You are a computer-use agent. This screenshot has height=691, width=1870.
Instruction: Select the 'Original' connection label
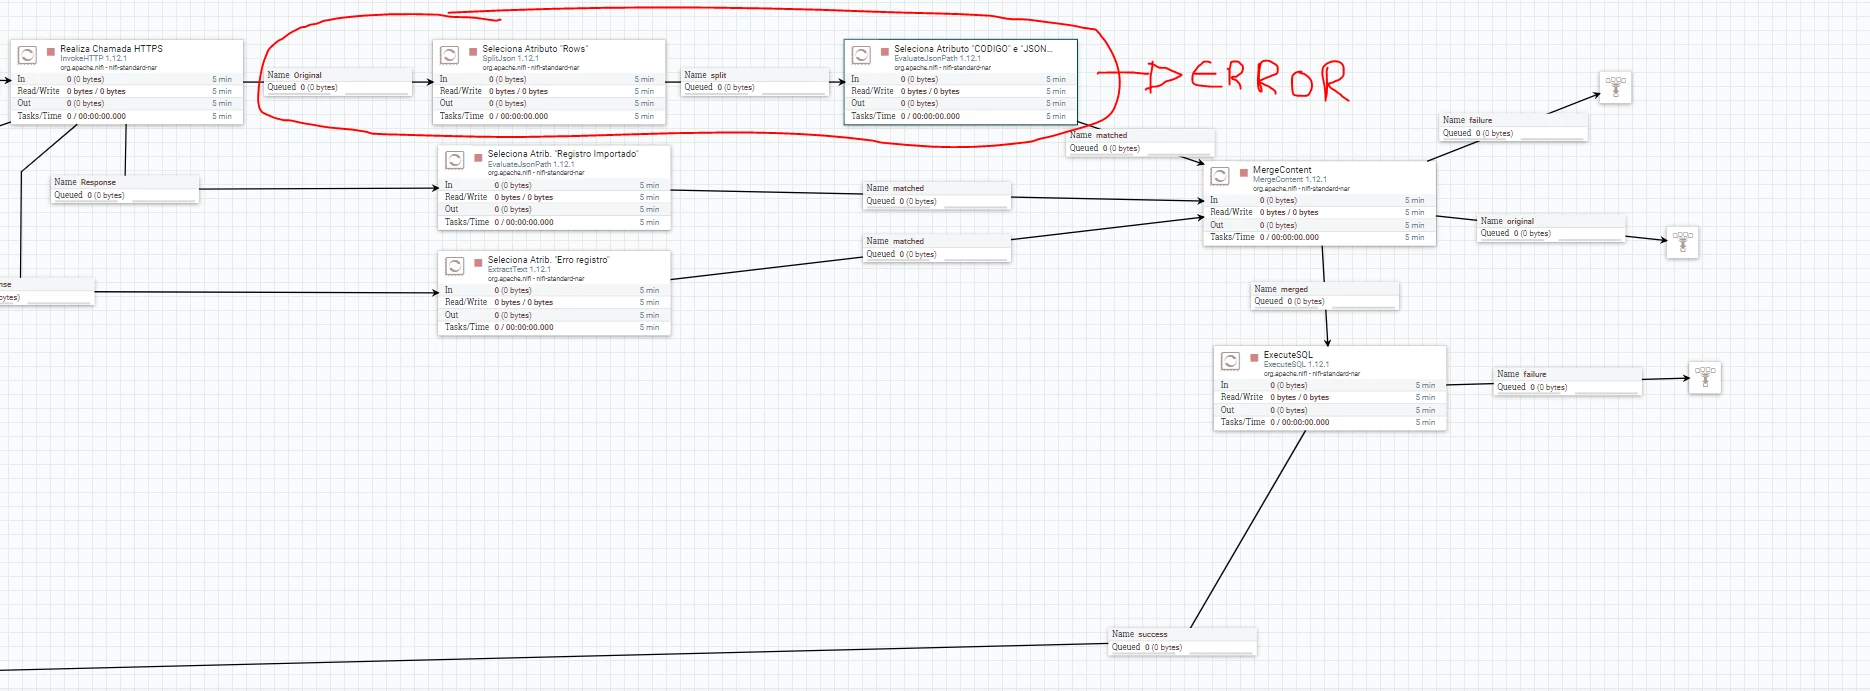338,81
